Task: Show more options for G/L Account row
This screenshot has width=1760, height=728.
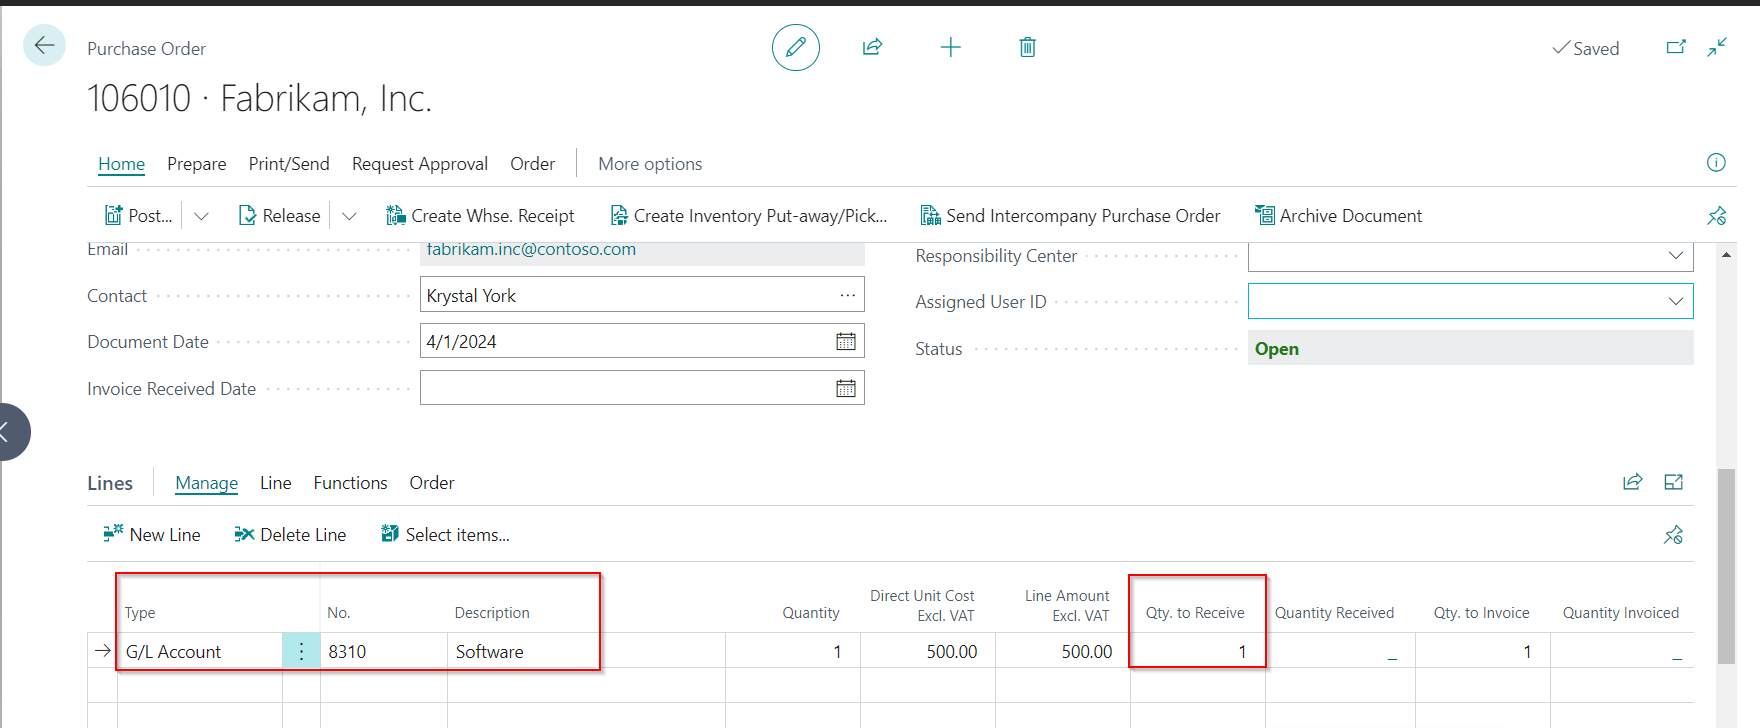Action: coord(301,651)
